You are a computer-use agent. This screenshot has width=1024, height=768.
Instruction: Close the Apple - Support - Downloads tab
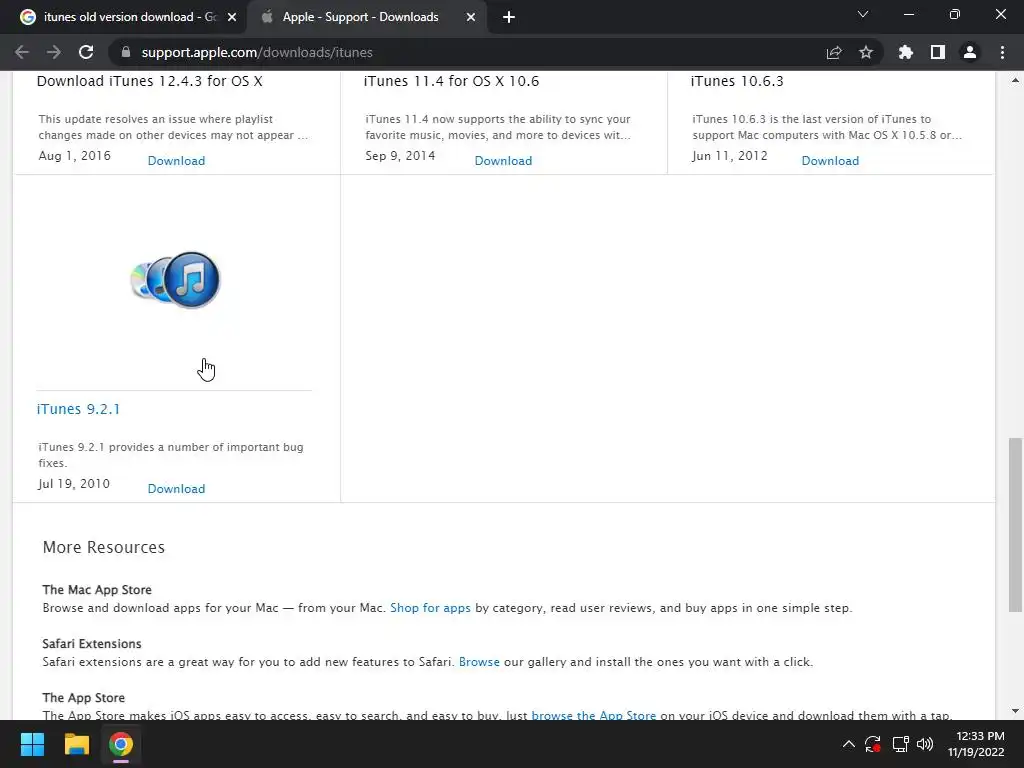(x=471, y=17)
